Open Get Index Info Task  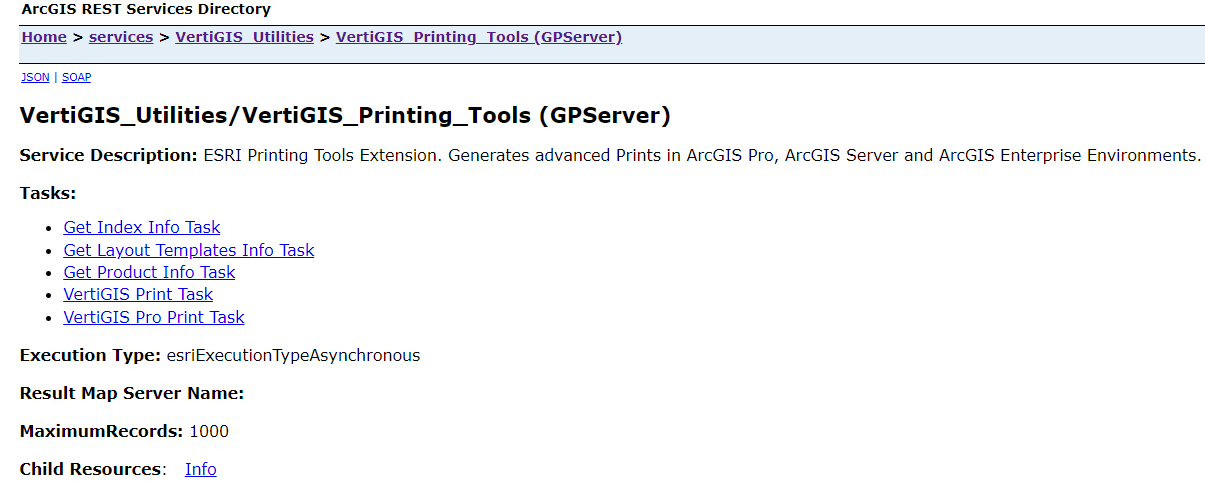point(142,227)
